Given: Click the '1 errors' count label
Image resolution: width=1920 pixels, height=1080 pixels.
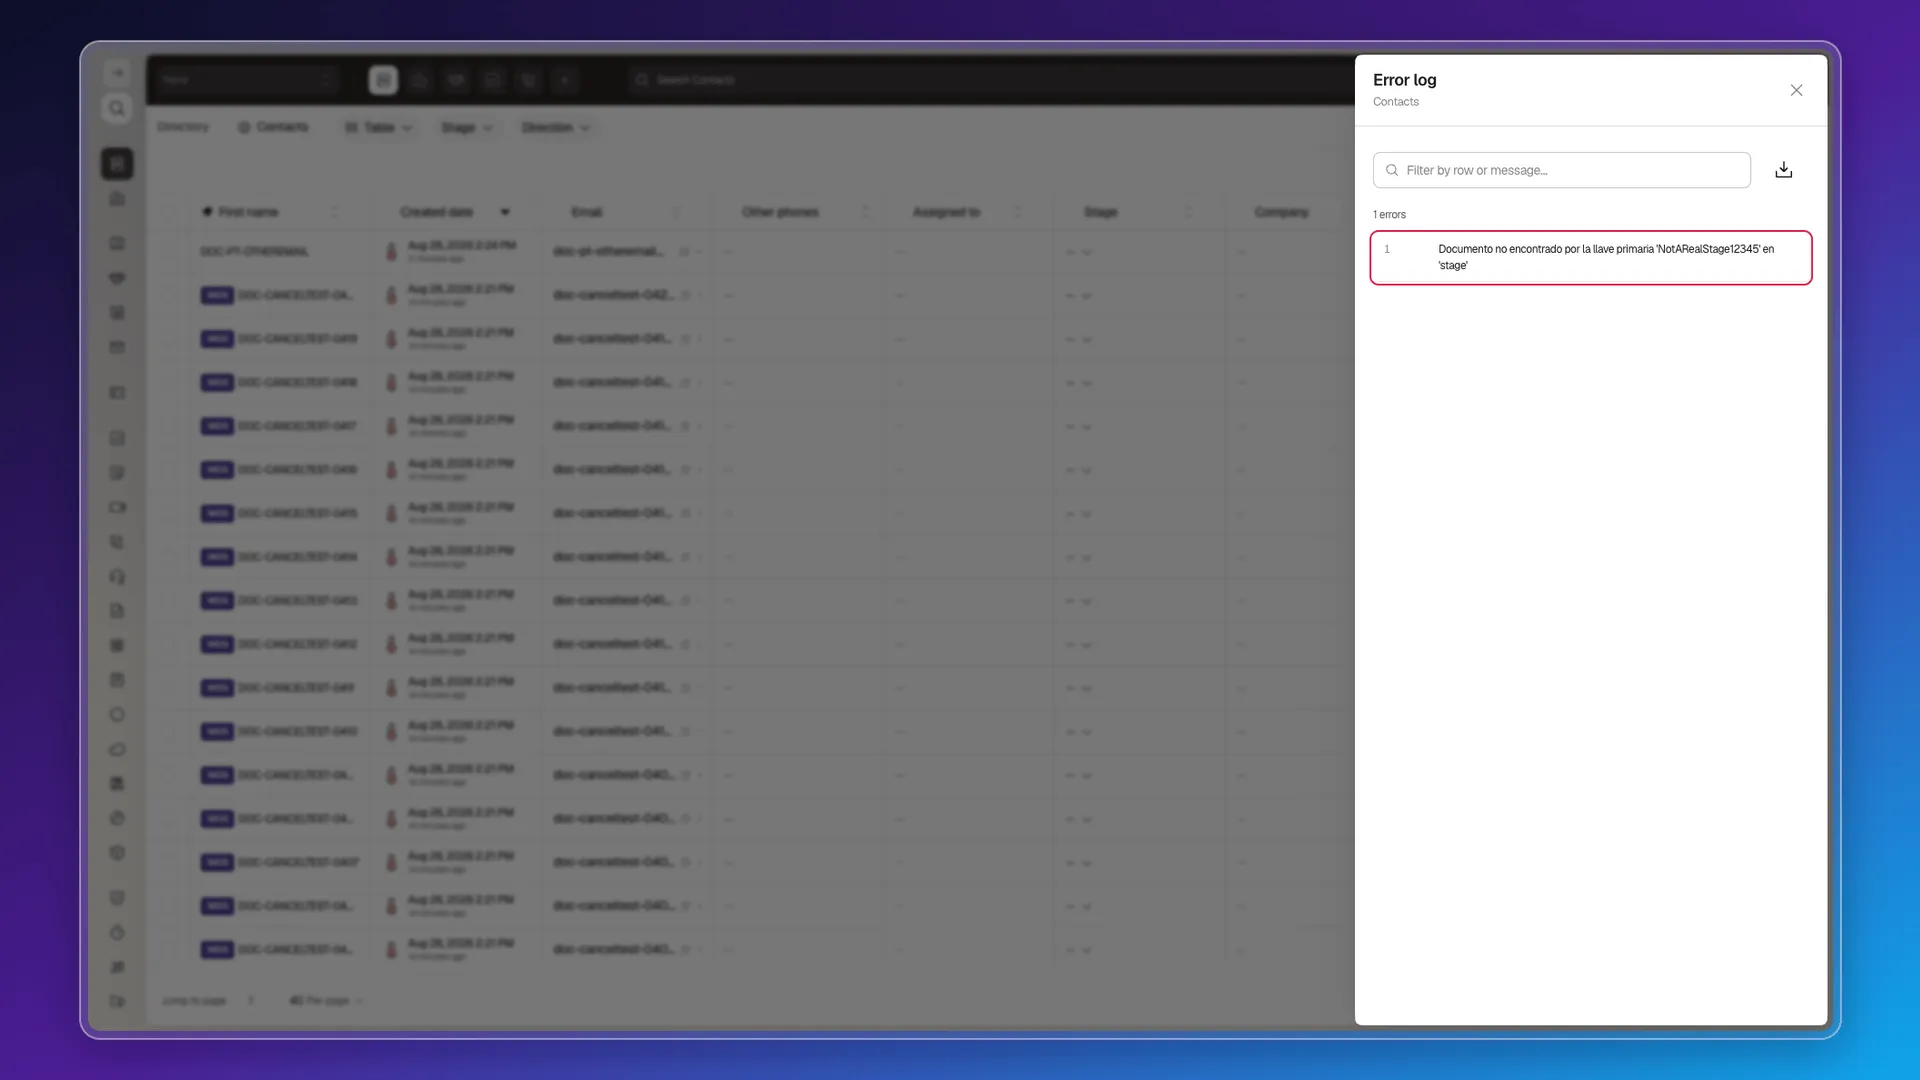Looking at the screenshot, I should click(1389, 215).
